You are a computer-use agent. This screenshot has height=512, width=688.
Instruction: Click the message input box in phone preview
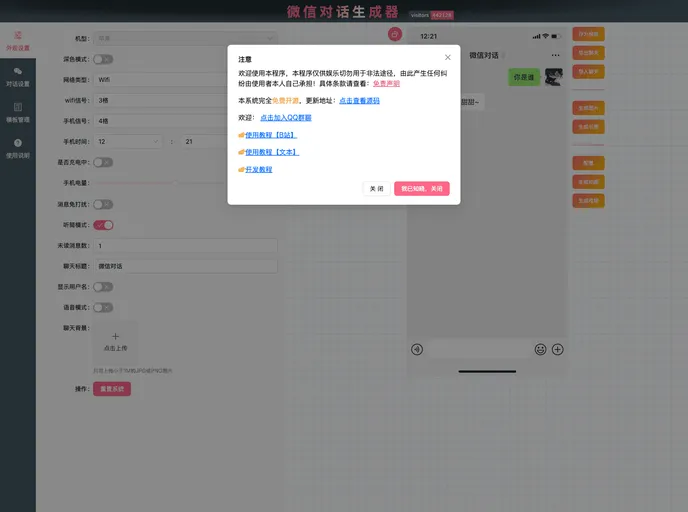click(x=479, y=349)
